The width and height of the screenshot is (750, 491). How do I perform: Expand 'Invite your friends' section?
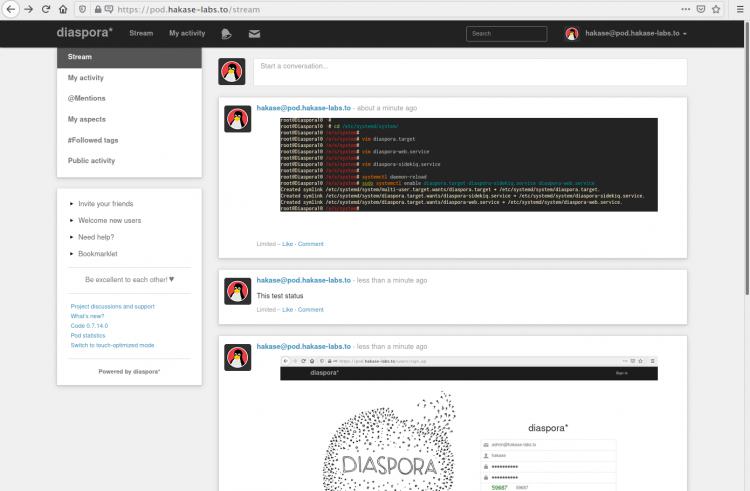tap(105, 203)
